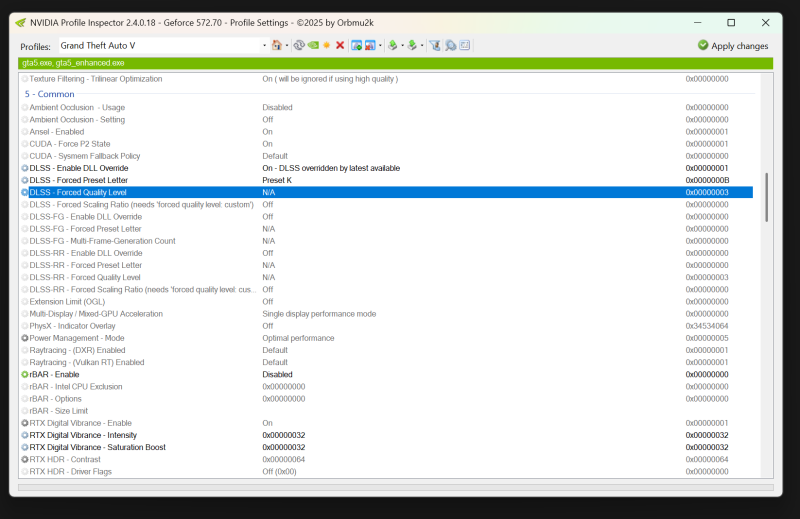Select 'RTX HDR - Driver Flags' row

tap(387, 472)
